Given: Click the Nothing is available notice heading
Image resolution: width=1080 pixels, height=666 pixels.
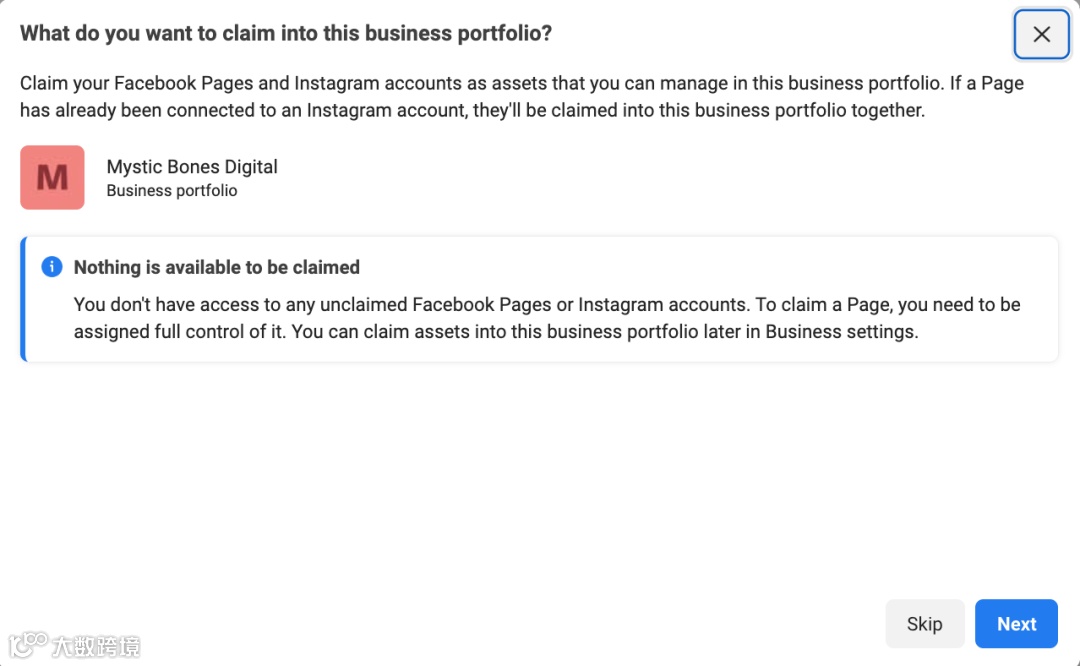Looking at the screenshot, I should pyautogui.click(x=216, y=267).
